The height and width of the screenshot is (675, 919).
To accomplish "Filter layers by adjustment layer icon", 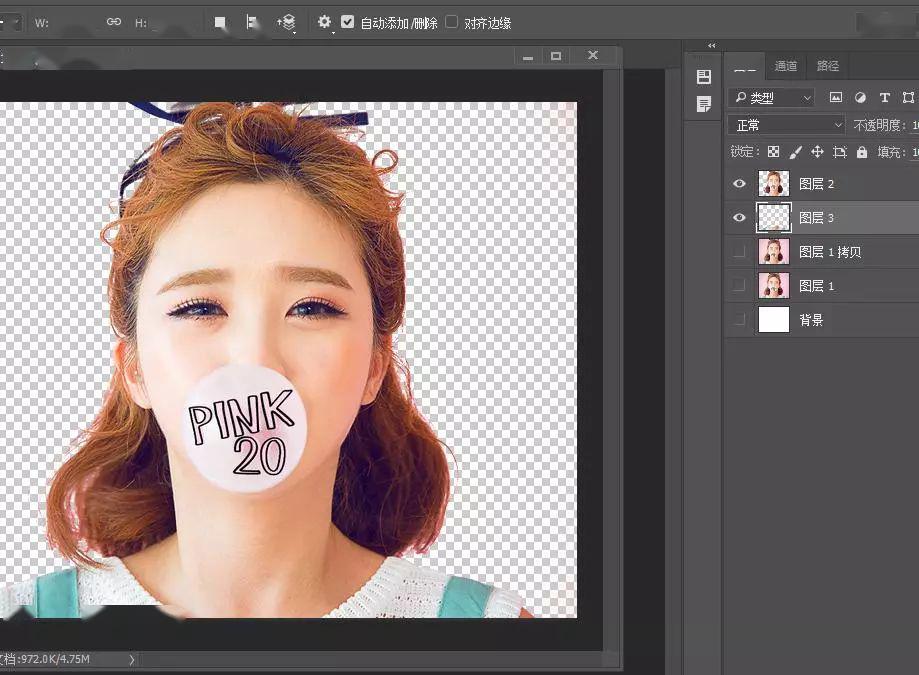I will 860,97.
